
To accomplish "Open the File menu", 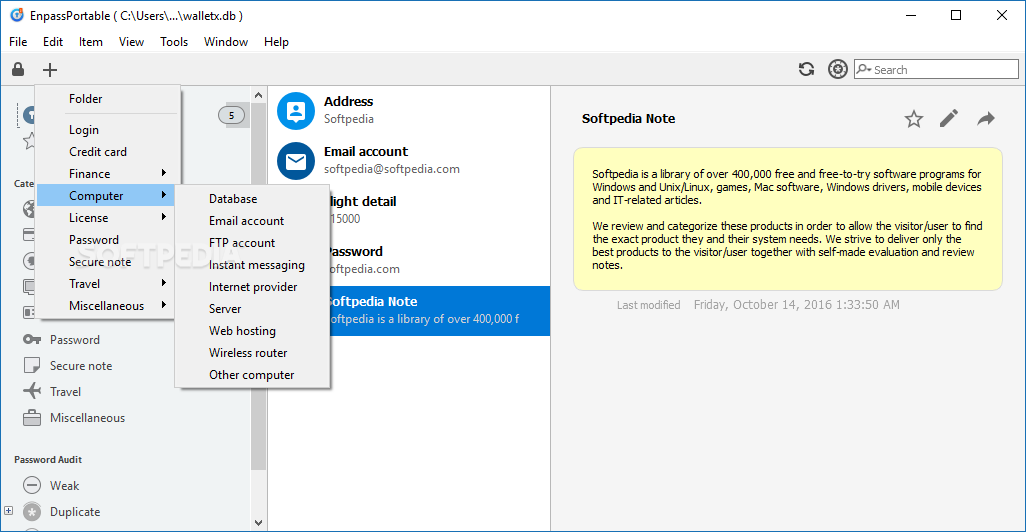I will tap(18, 42).
